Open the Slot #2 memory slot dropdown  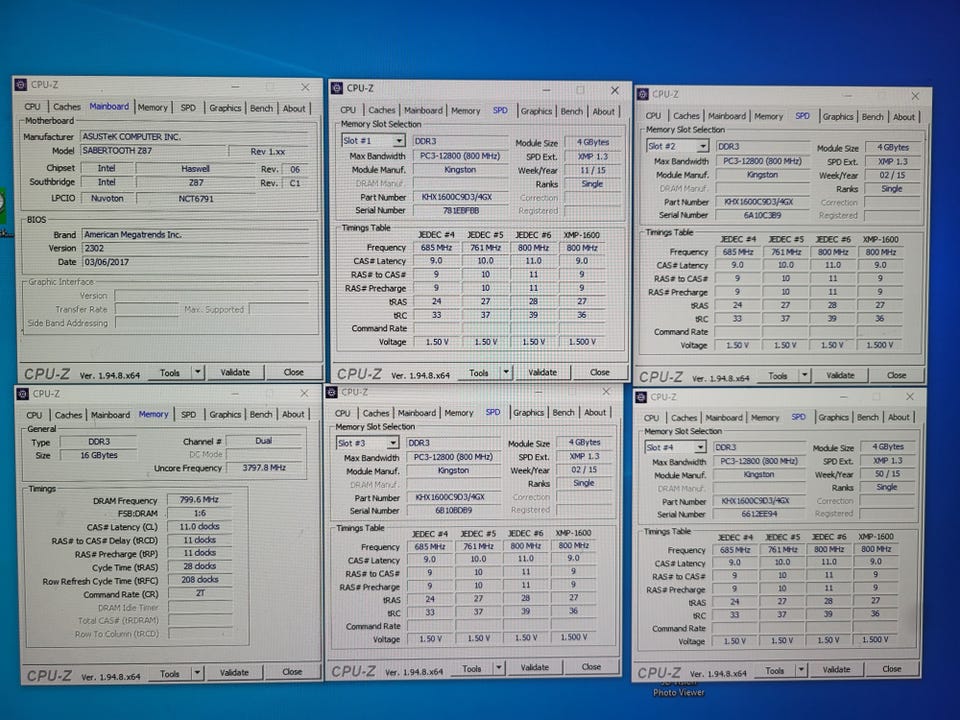pyautogui.click(x=703, y=146)
